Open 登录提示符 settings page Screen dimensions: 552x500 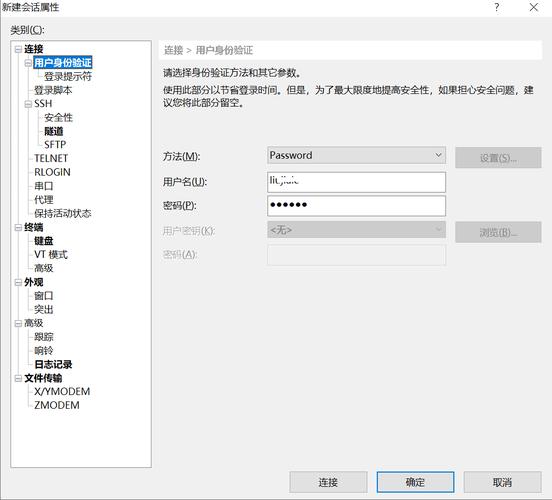pos(68,76)
